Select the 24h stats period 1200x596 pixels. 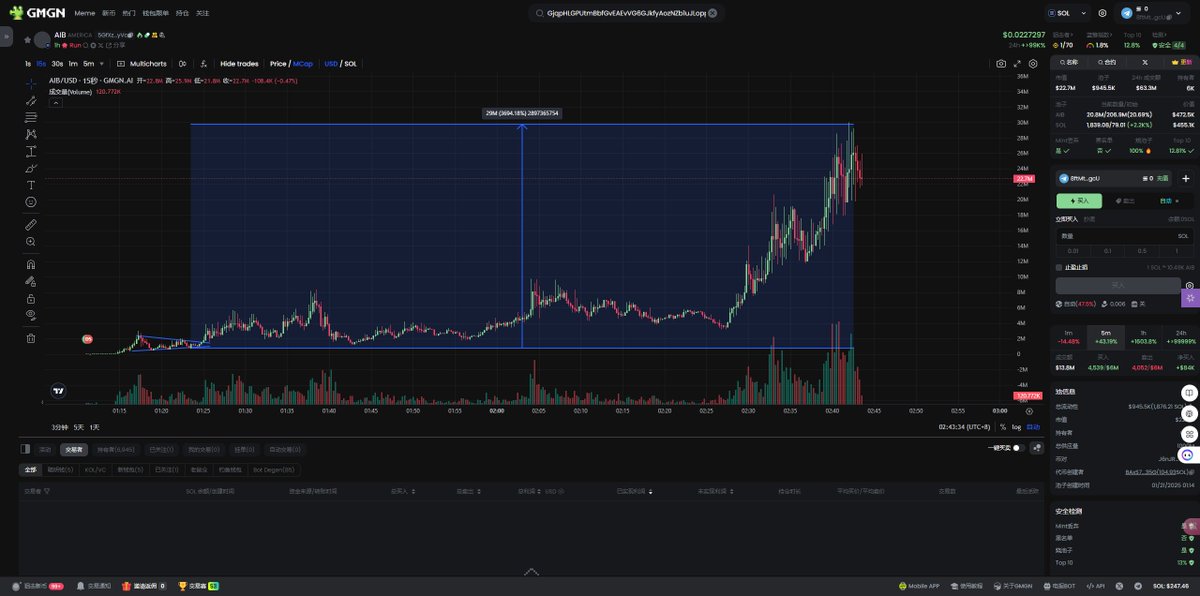[1180, 337]
